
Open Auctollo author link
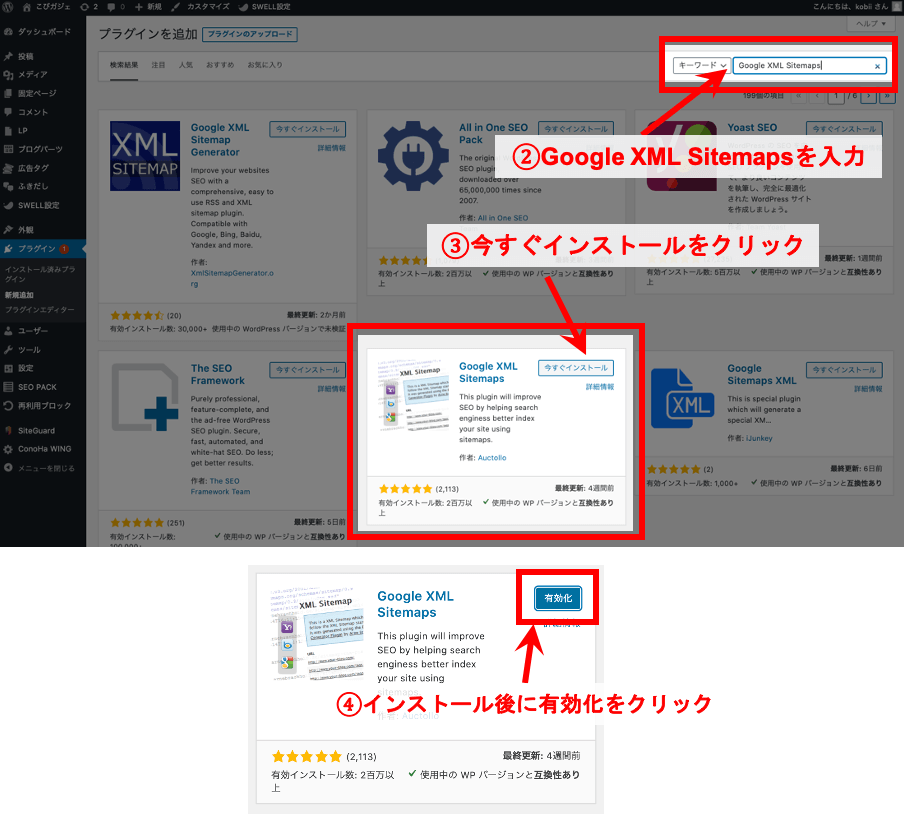tap(492, 458)
